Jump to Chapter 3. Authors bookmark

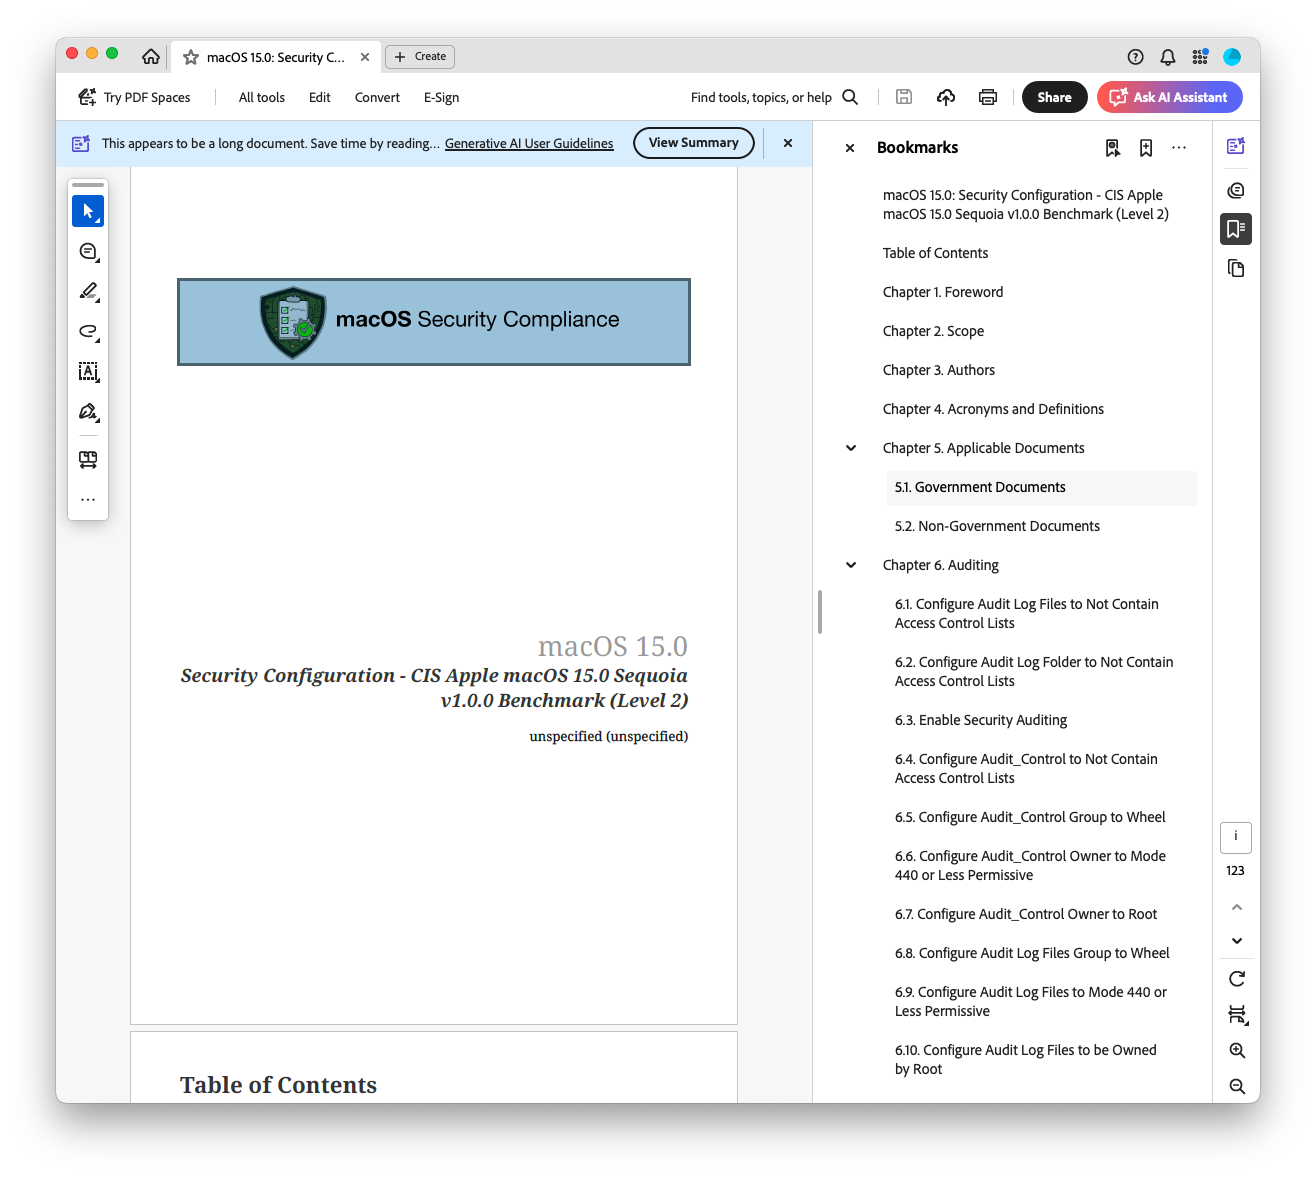click(x=939, y=370)
